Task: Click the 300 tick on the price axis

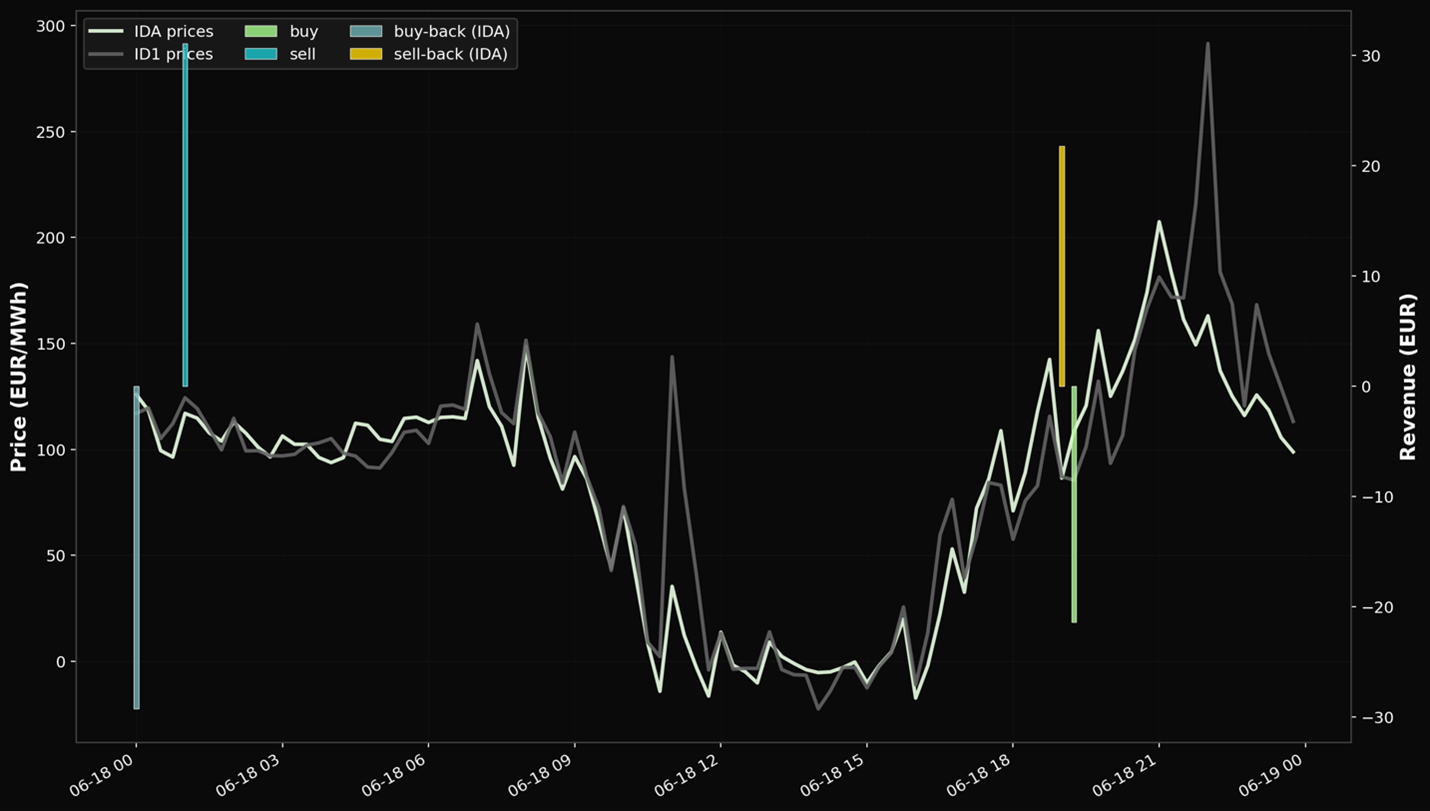Action: point(50,26)
